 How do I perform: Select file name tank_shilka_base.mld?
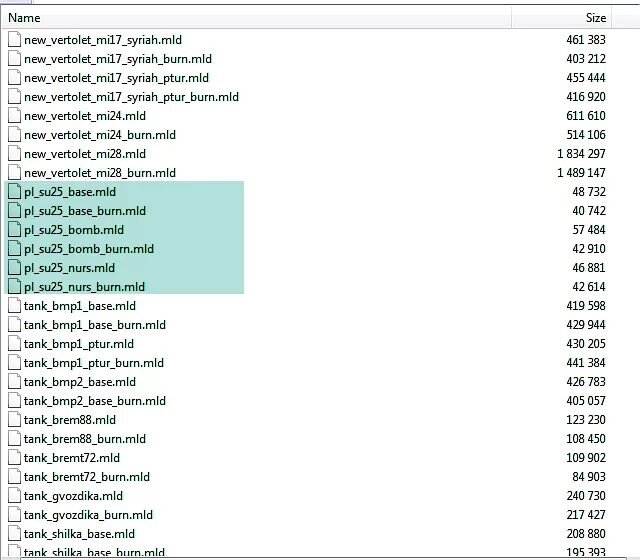click(x=80, y=534)
